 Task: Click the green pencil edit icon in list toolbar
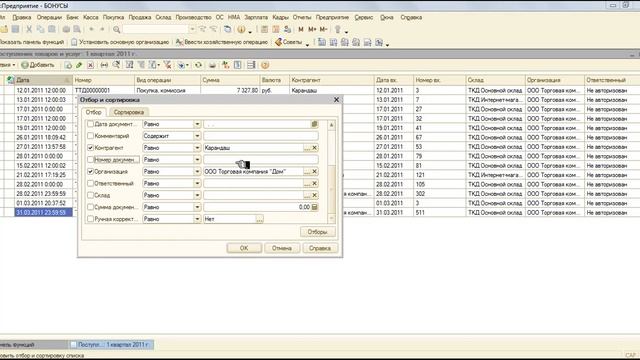pyautogui.click(x=79, y=65)
